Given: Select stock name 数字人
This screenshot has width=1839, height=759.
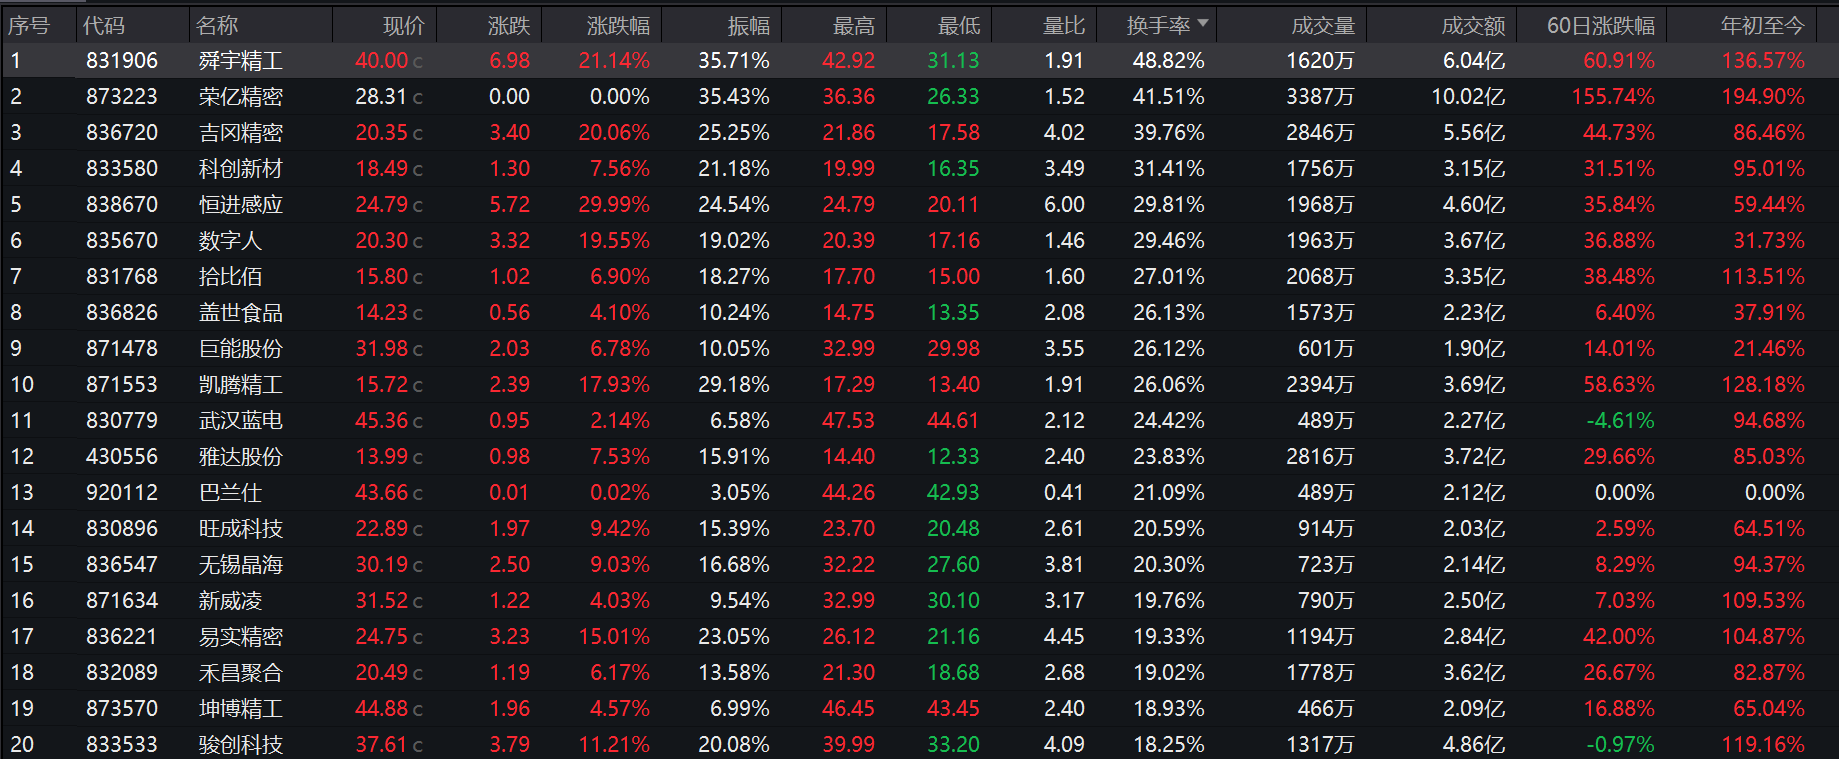Looking at the screenshot, I should click(x=230, y=241).
